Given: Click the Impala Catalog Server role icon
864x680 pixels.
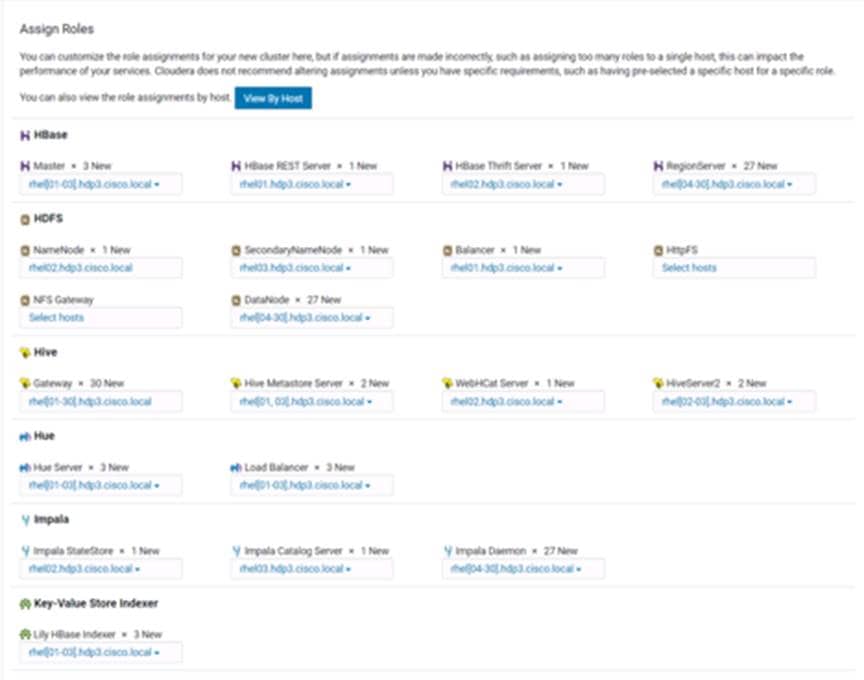Looking at the screenshot, I should (x=236, y=551).
